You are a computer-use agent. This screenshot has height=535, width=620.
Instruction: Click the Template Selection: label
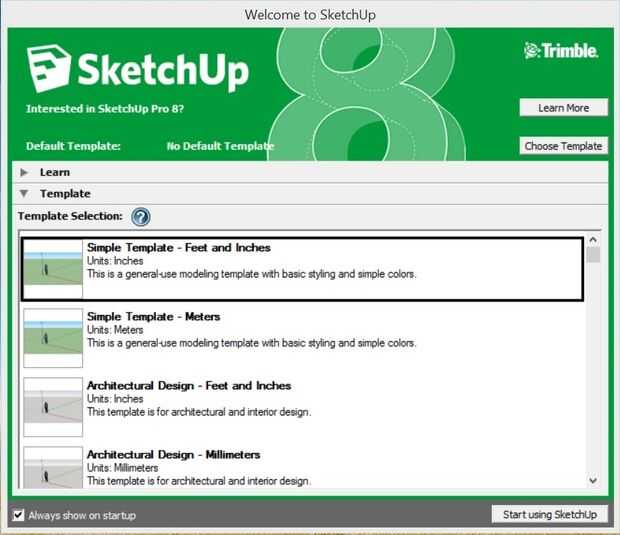(70, 216)
